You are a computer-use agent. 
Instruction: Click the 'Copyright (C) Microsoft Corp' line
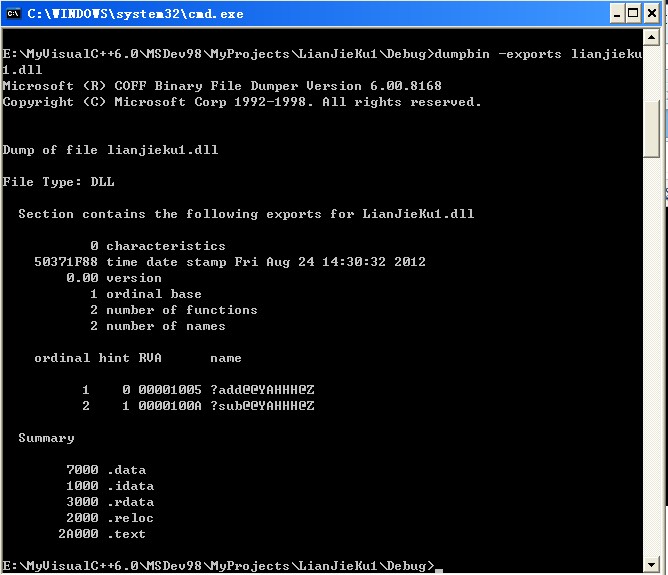242,102
